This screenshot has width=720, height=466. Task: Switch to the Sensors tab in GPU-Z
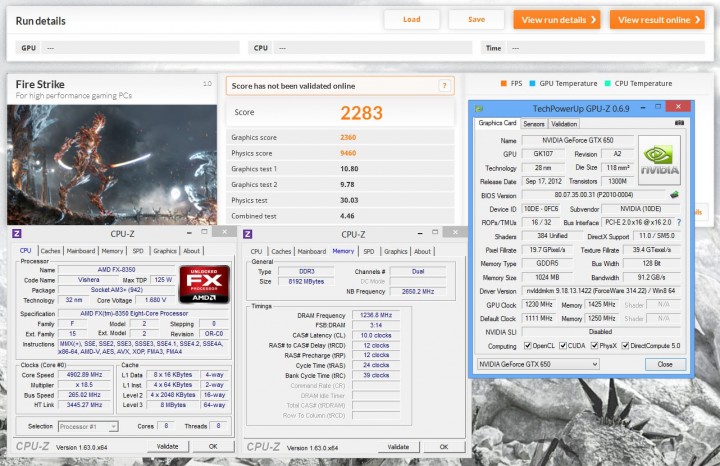tap(534, 124)
